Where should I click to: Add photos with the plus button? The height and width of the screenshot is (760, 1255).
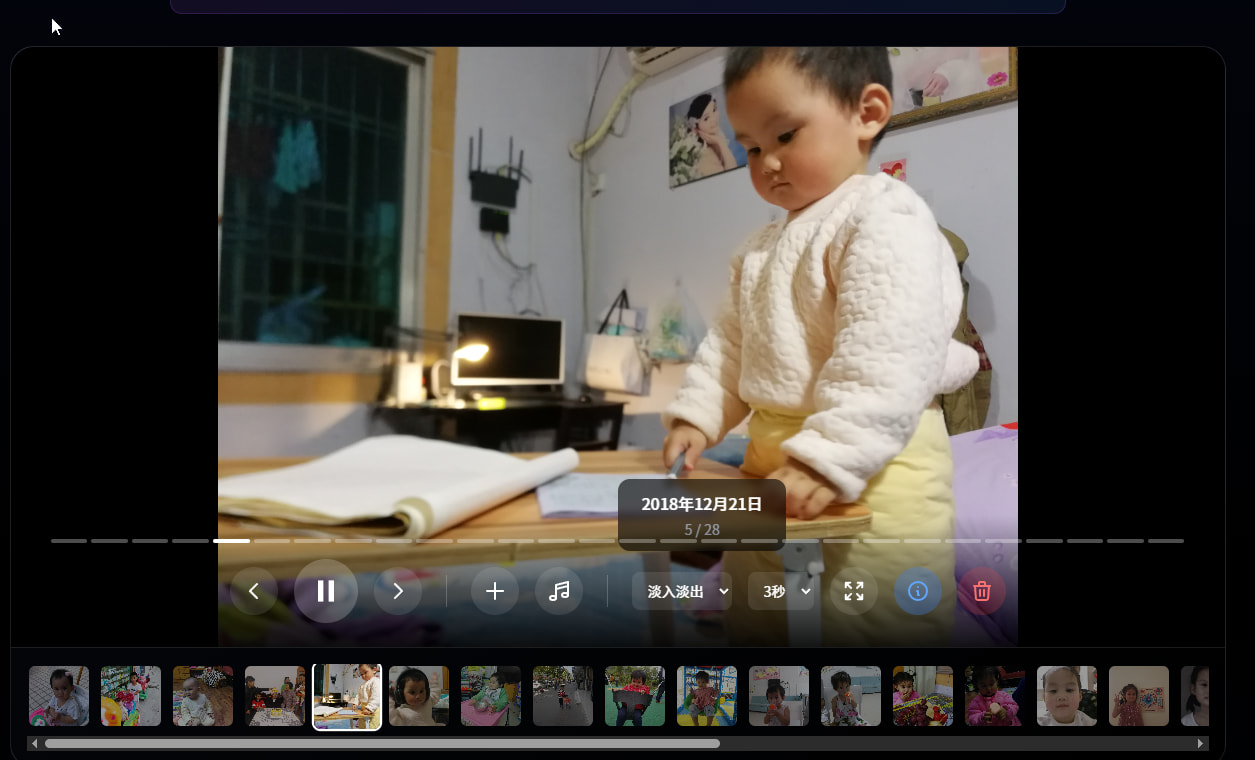495,591
